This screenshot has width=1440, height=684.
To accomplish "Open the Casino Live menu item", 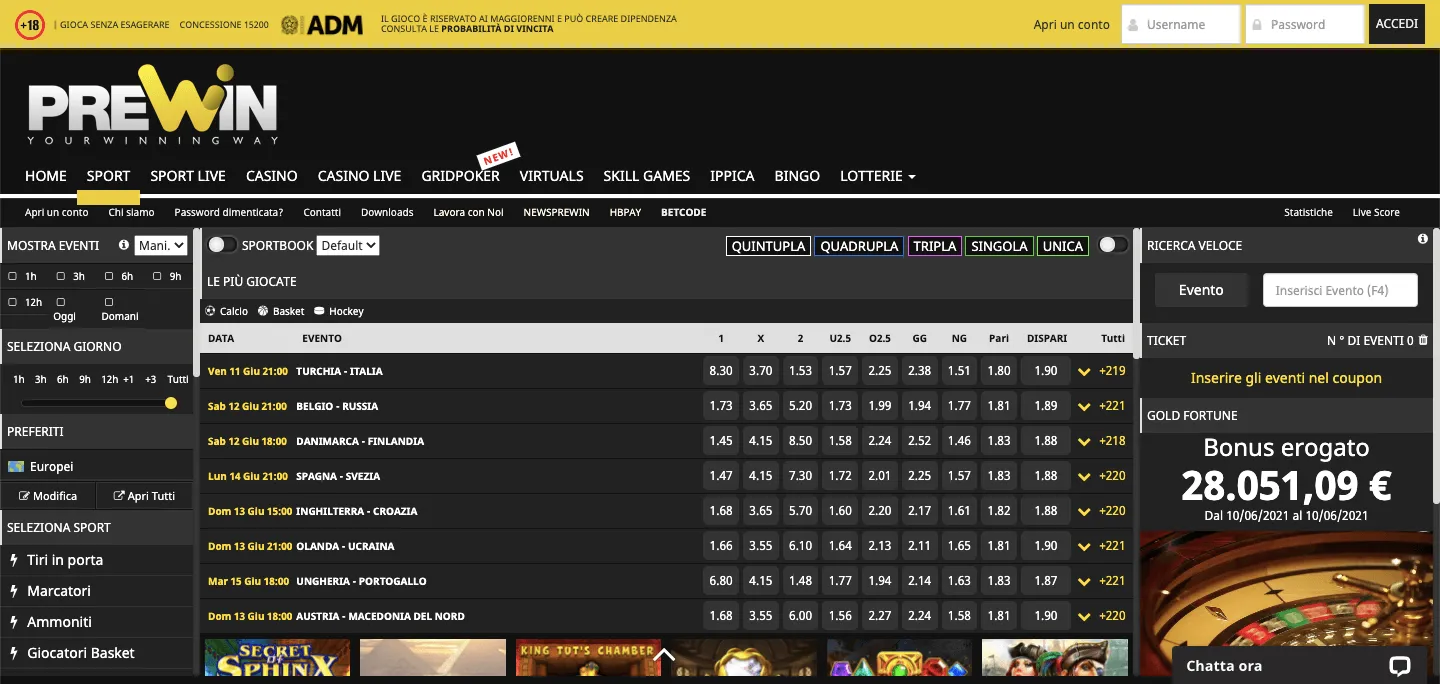I will pyautogui.click(x=359, y=176).
